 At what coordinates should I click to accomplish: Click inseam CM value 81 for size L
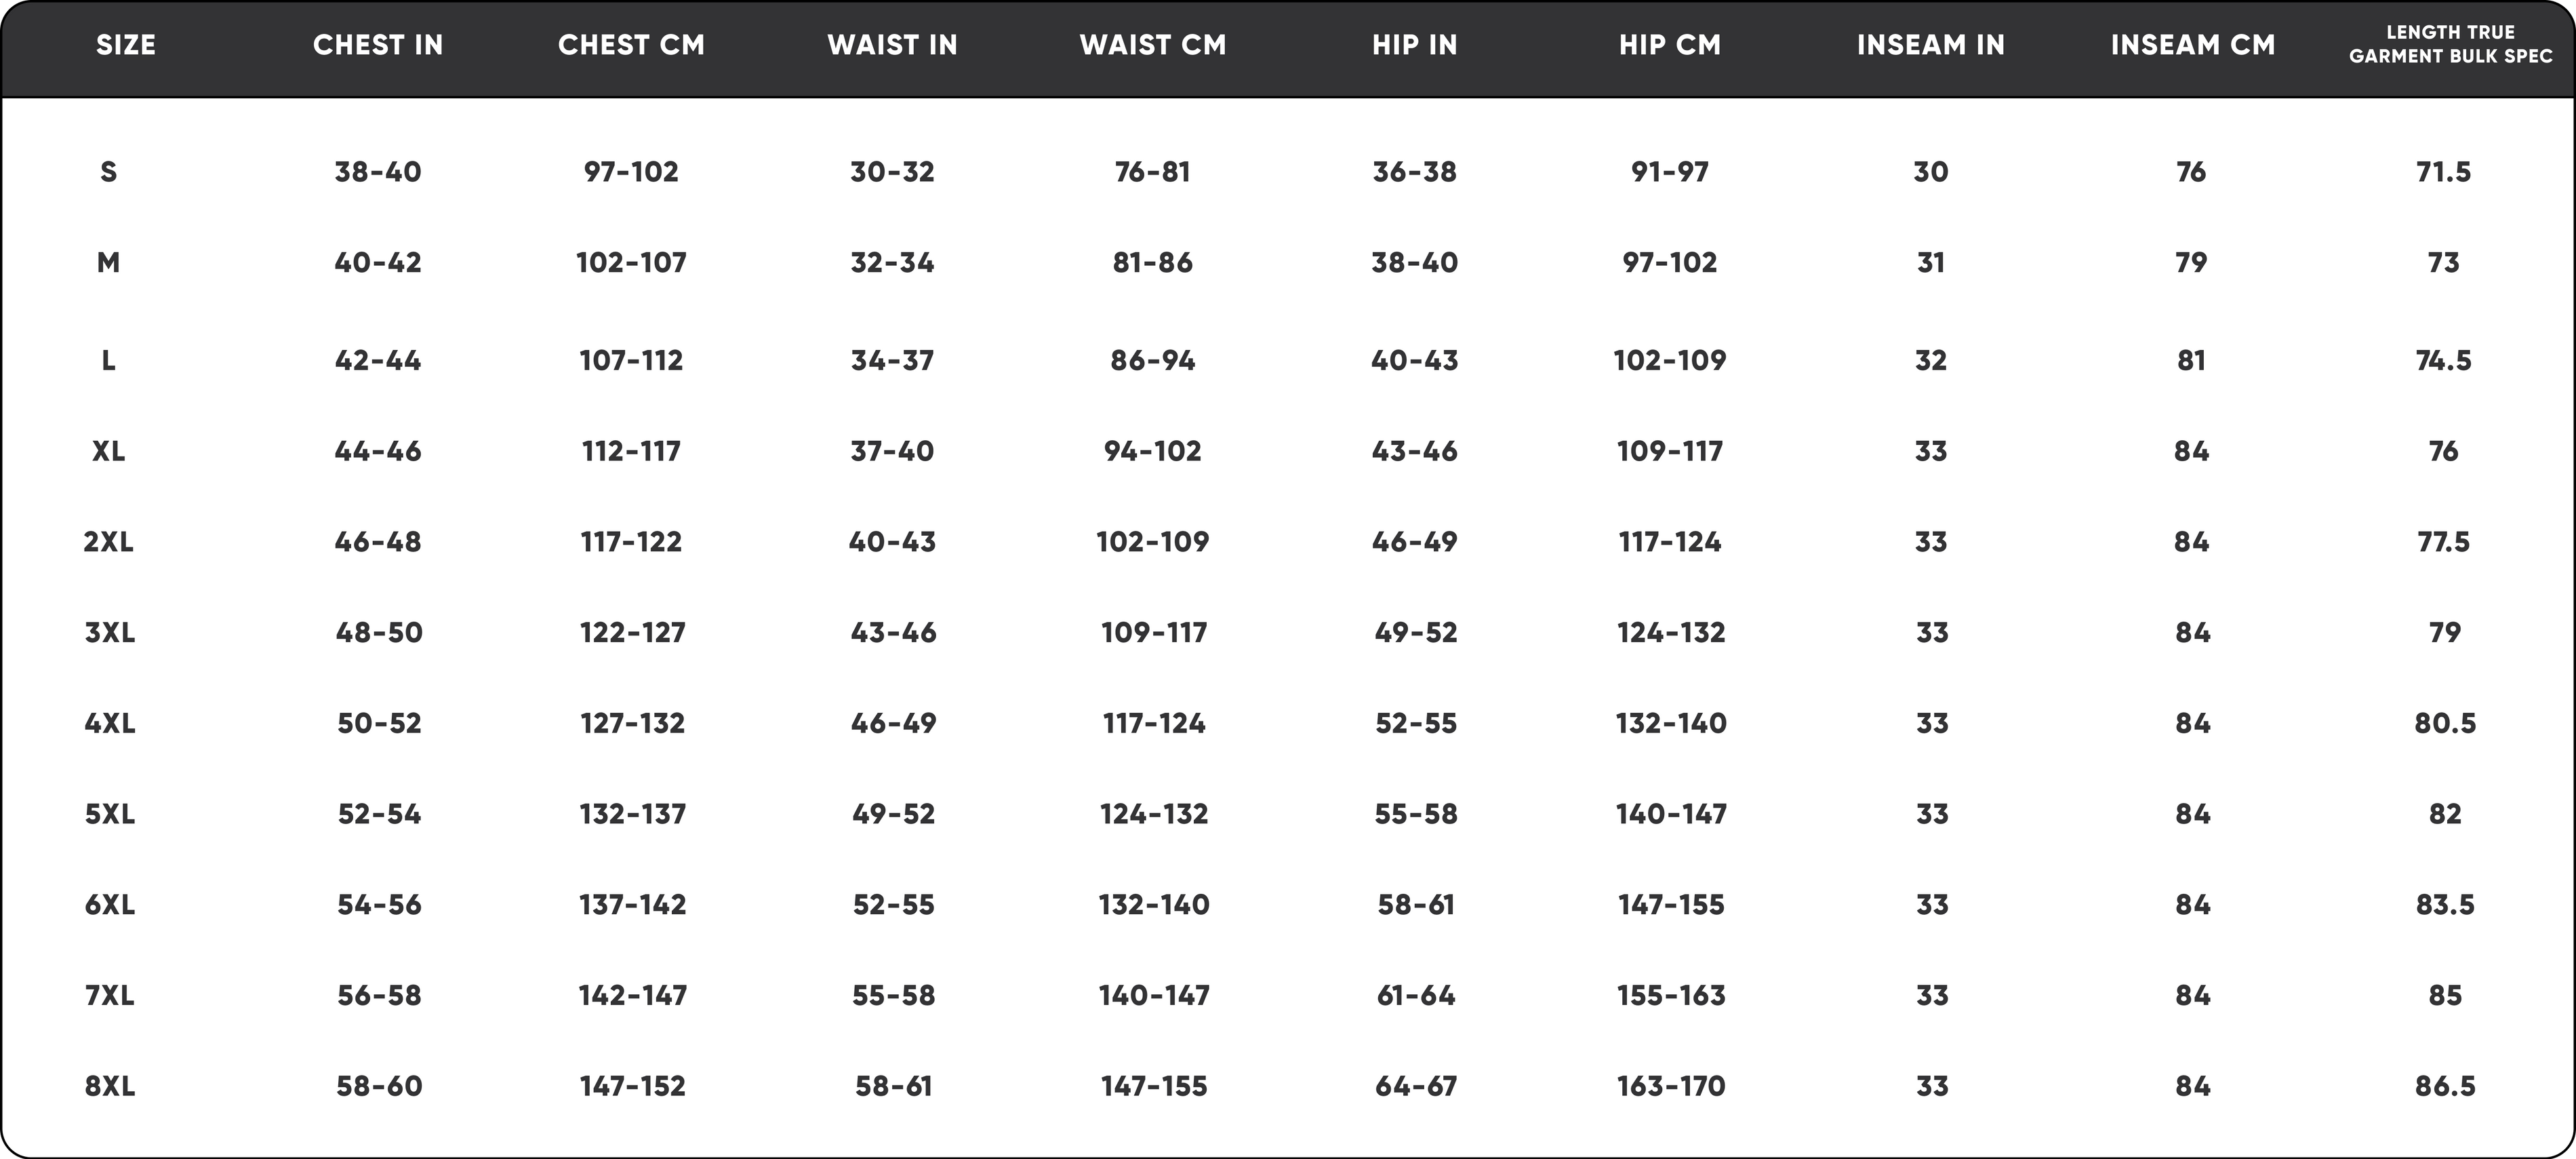point(2191,360)
